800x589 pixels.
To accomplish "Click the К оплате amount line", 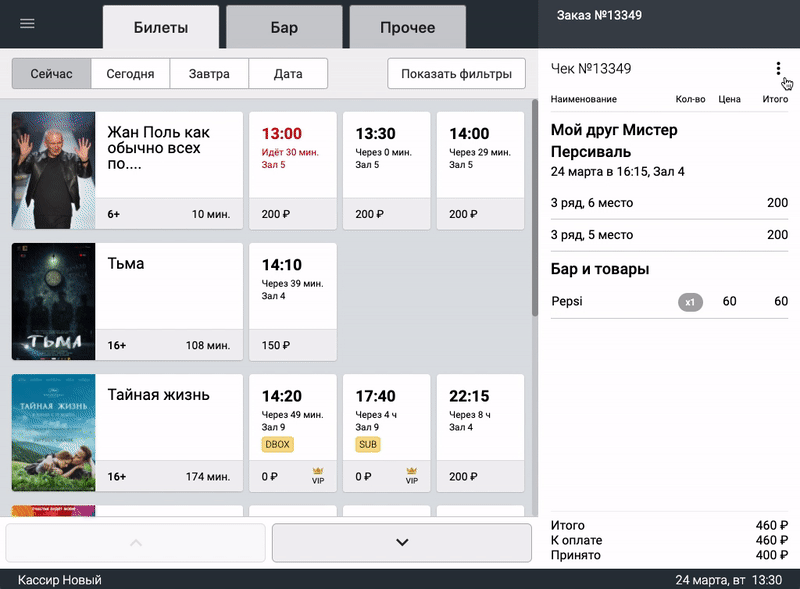I will coord(669,540).
